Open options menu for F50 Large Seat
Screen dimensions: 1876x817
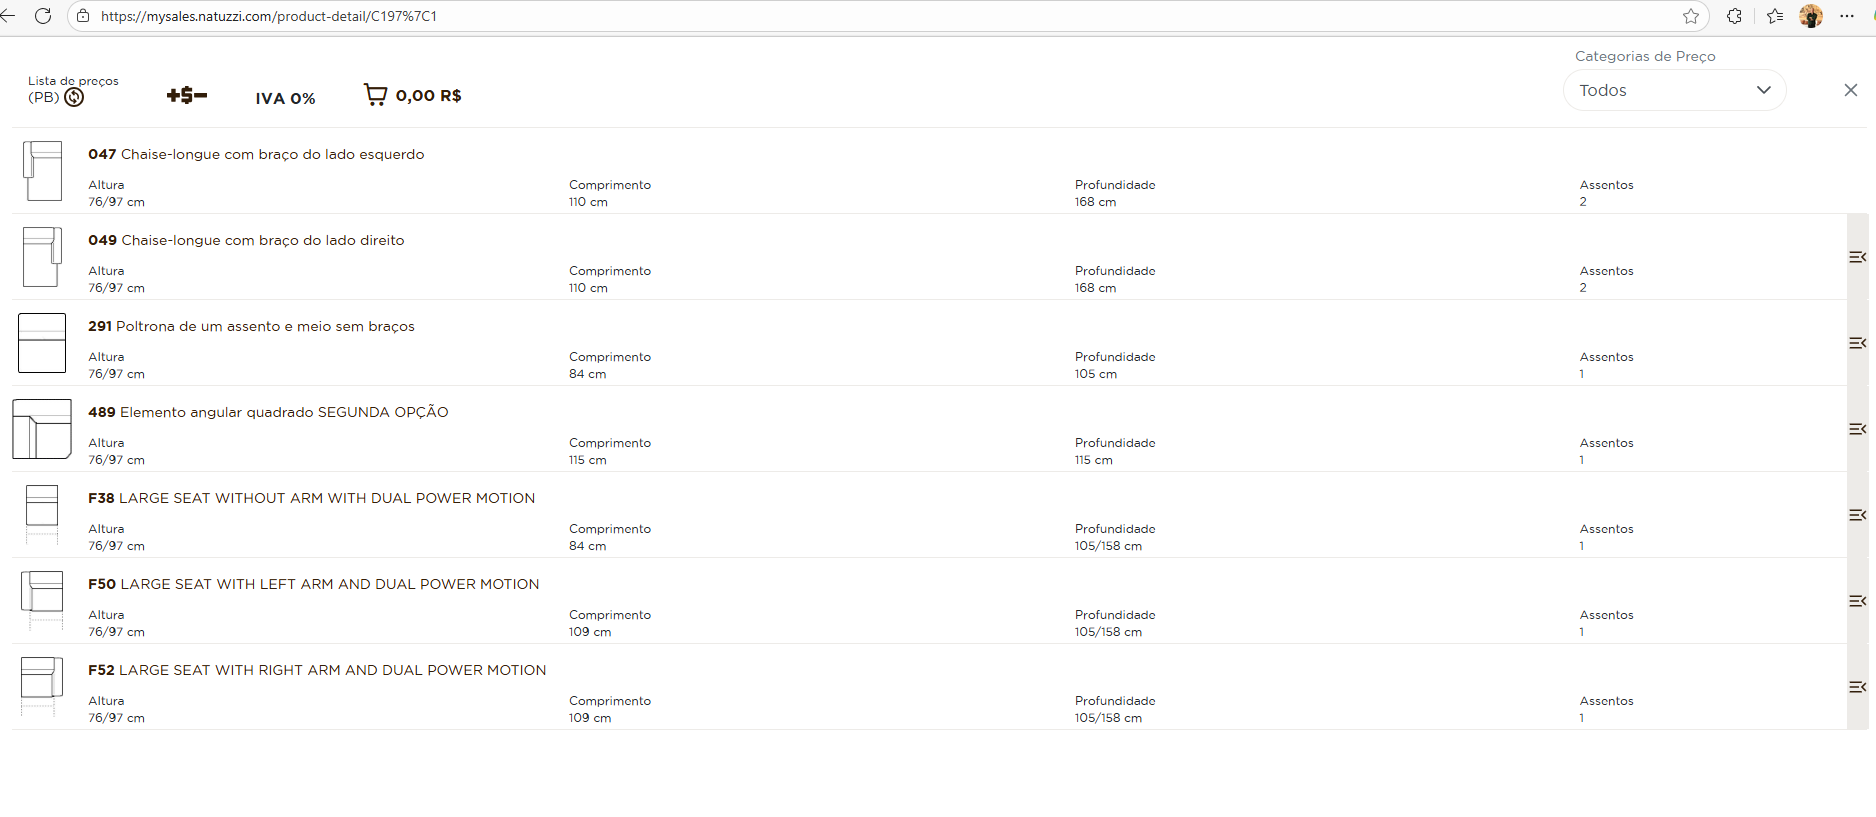point(1857,601)
